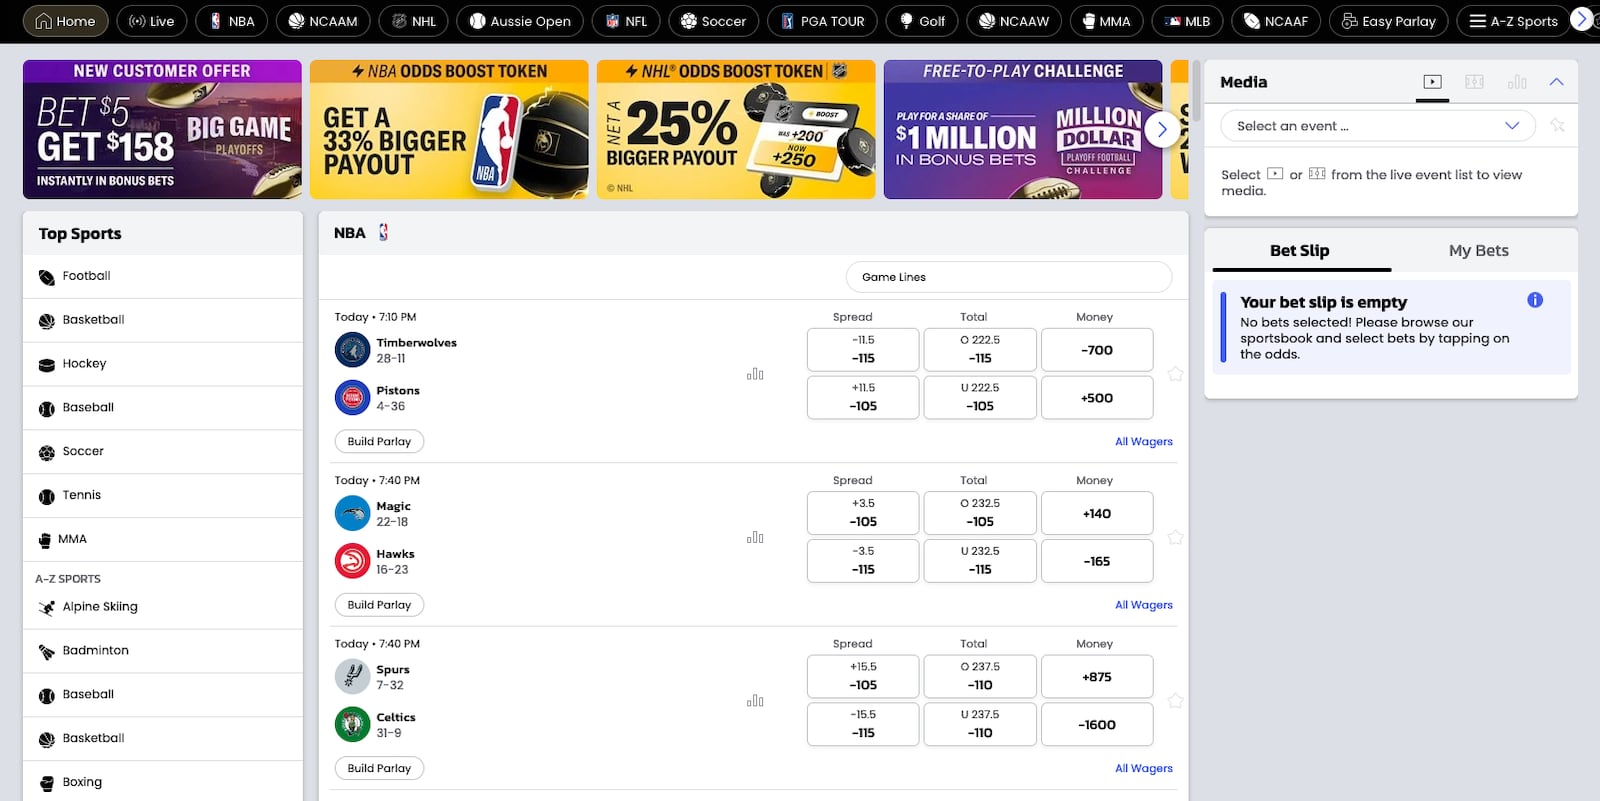Open MMA in the Top Sports list
The width and height of the screenshot is (1600, 801).
162,539
